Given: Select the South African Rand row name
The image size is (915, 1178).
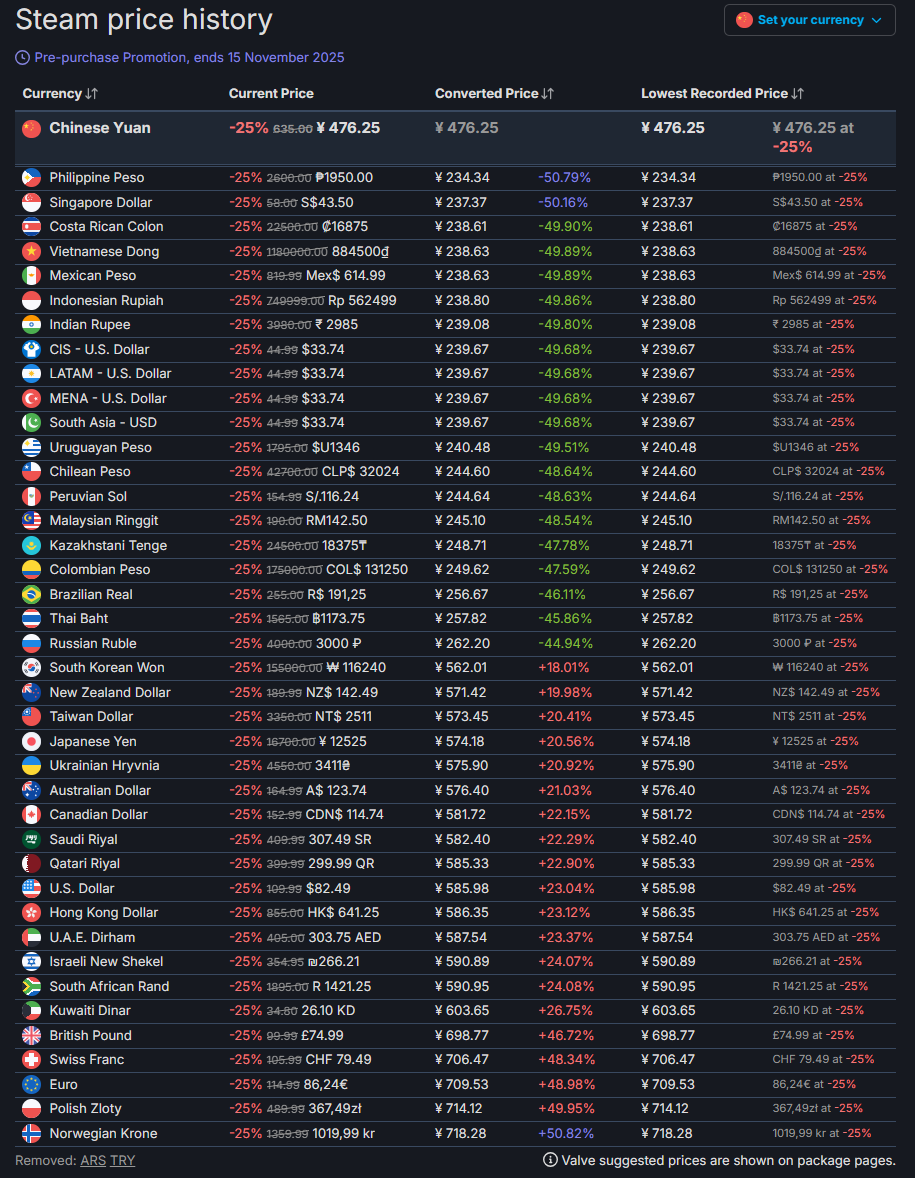Looking at the screenshot, I should click(x=109, y=986).
